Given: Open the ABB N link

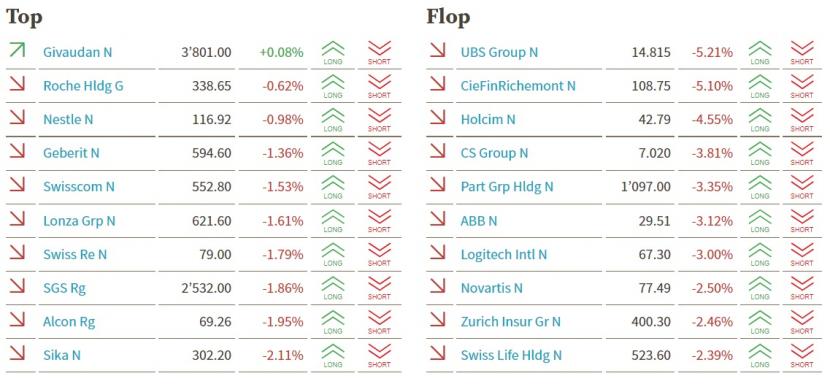Looking at the screenshot, I should (479, 221).
